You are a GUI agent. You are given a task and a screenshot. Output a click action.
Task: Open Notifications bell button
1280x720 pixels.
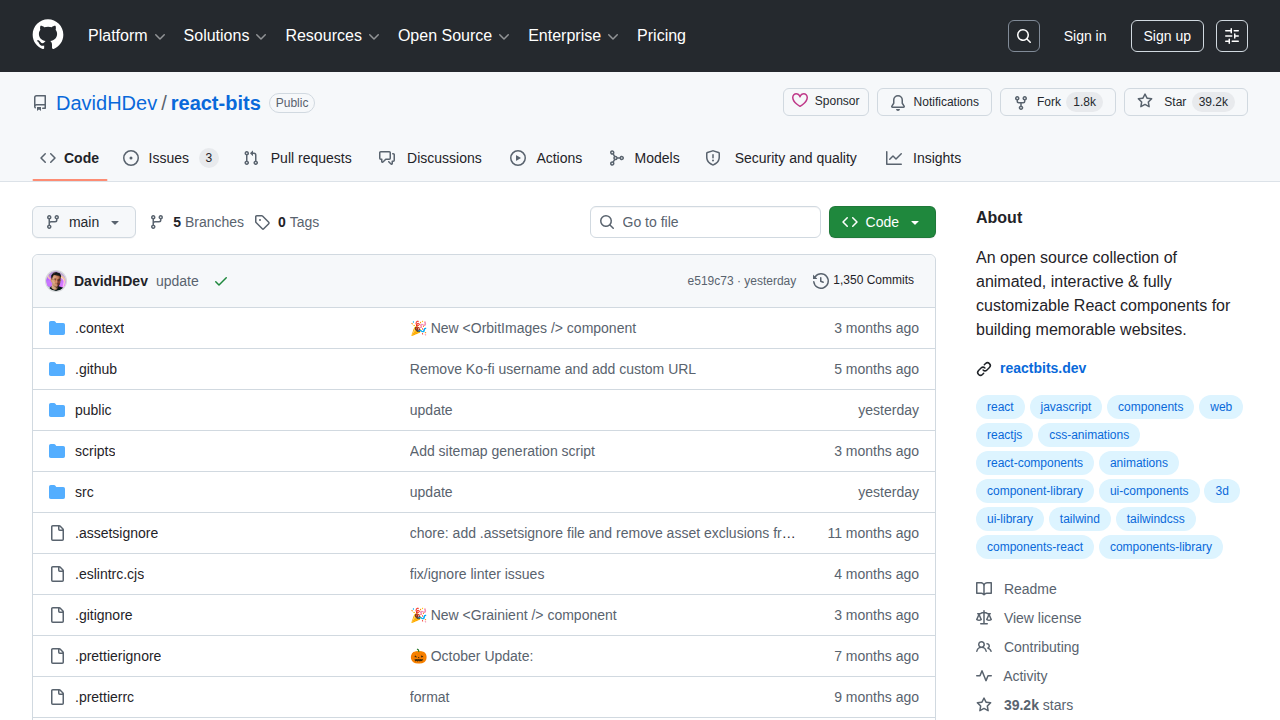pyautogui.click(x=934, y=102)
